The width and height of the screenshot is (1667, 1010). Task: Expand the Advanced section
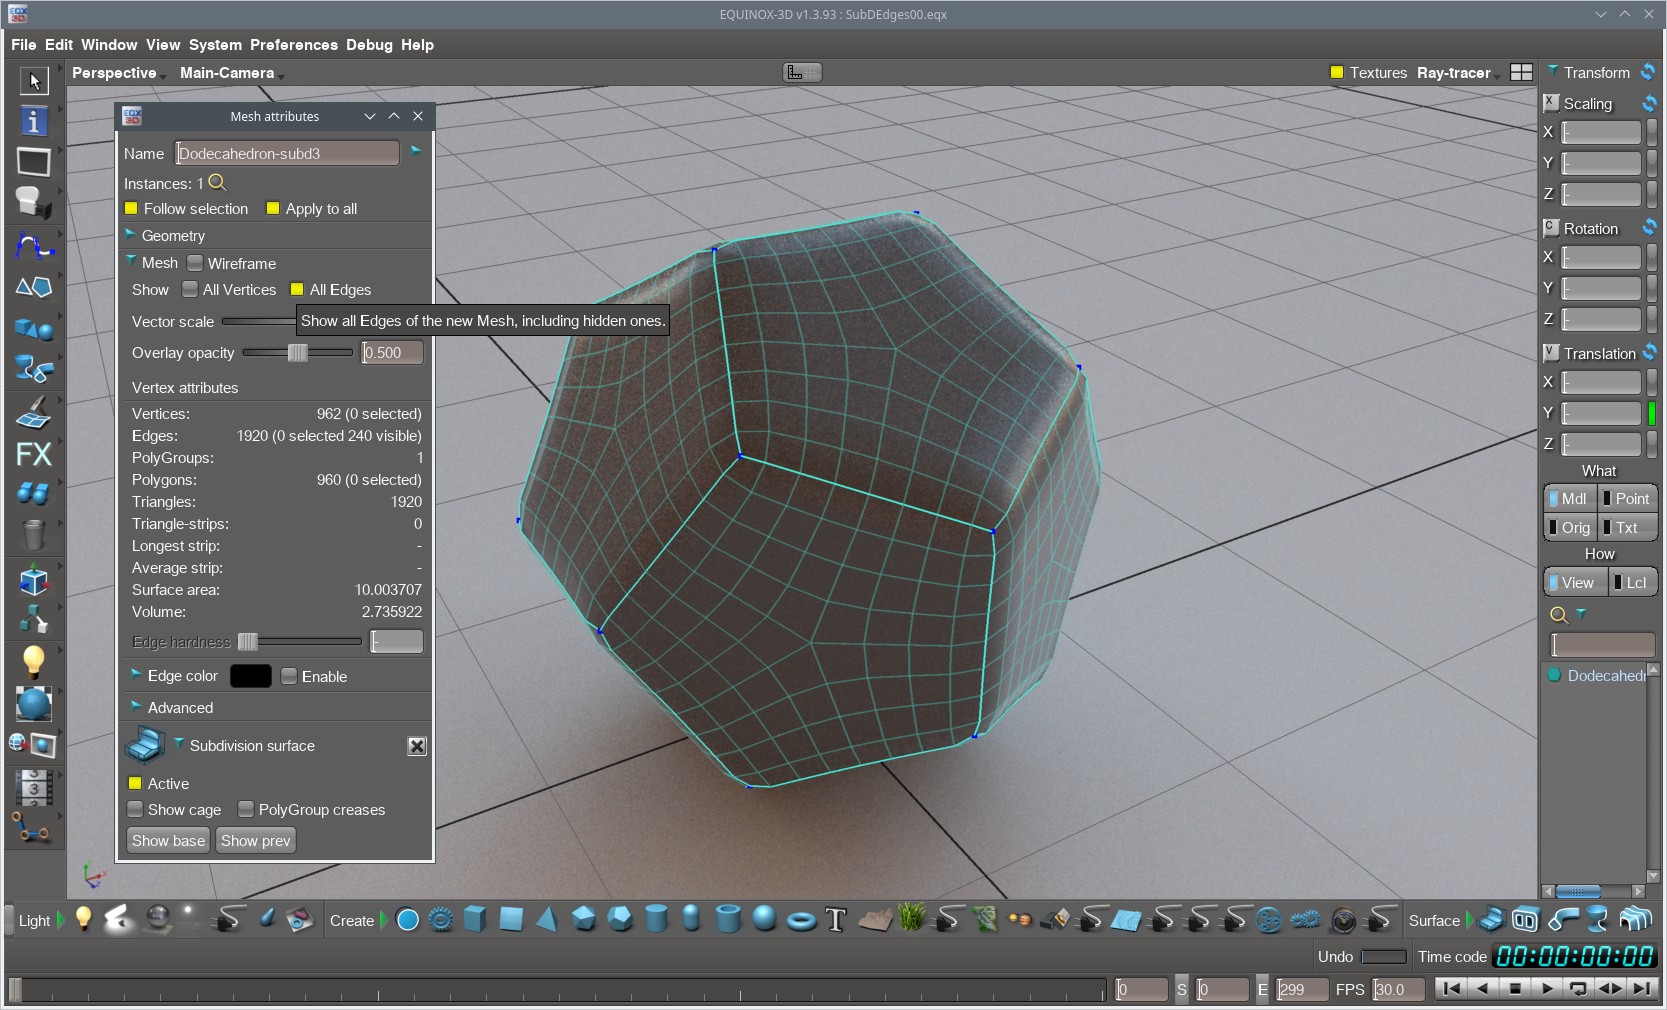point(180,708)
